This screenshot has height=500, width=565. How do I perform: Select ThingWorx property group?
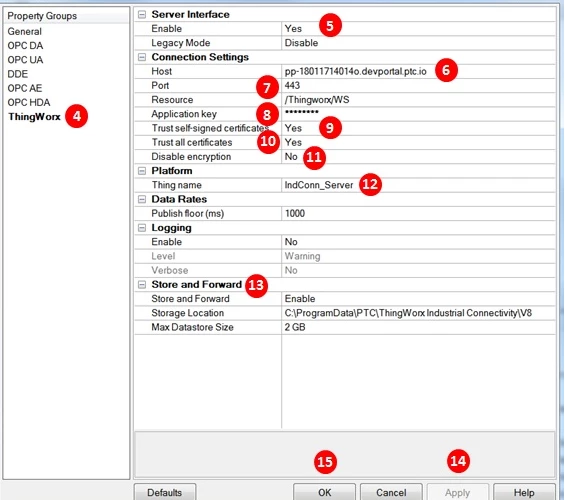tap(34, 117)
